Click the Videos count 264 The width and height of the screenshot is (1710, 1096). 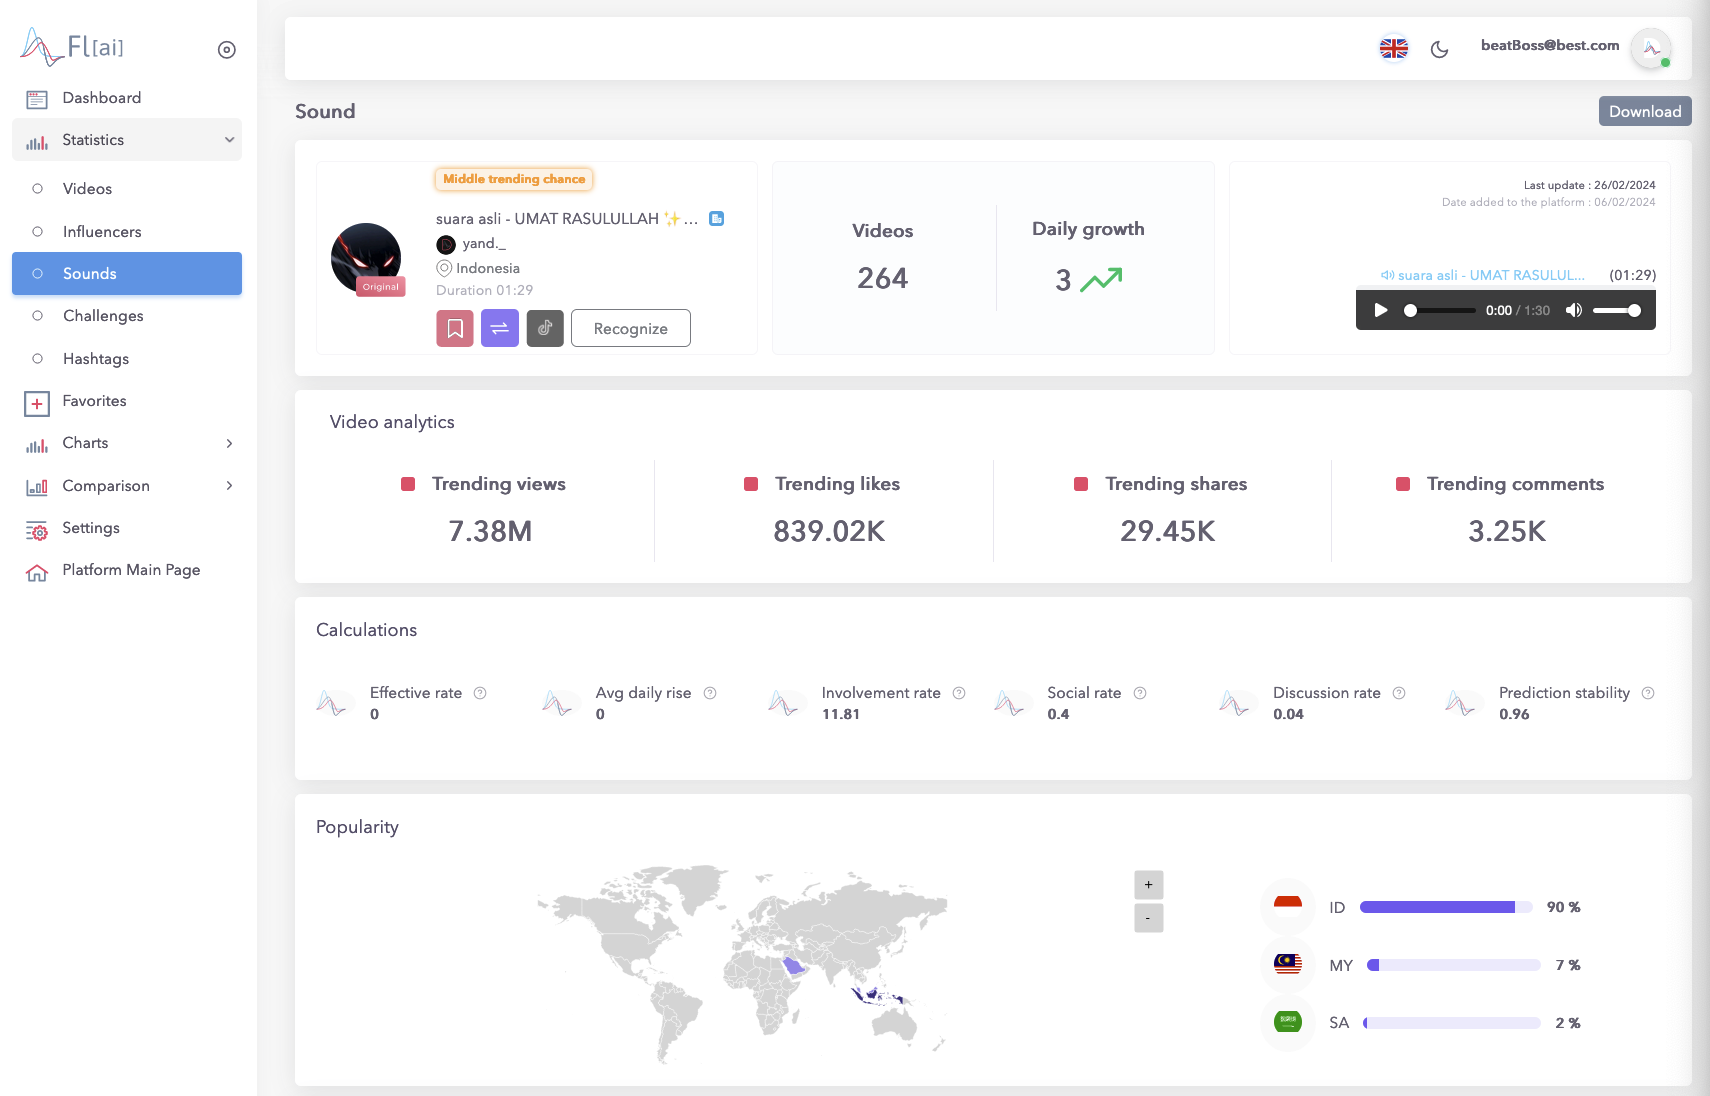[x=883, y=278]
